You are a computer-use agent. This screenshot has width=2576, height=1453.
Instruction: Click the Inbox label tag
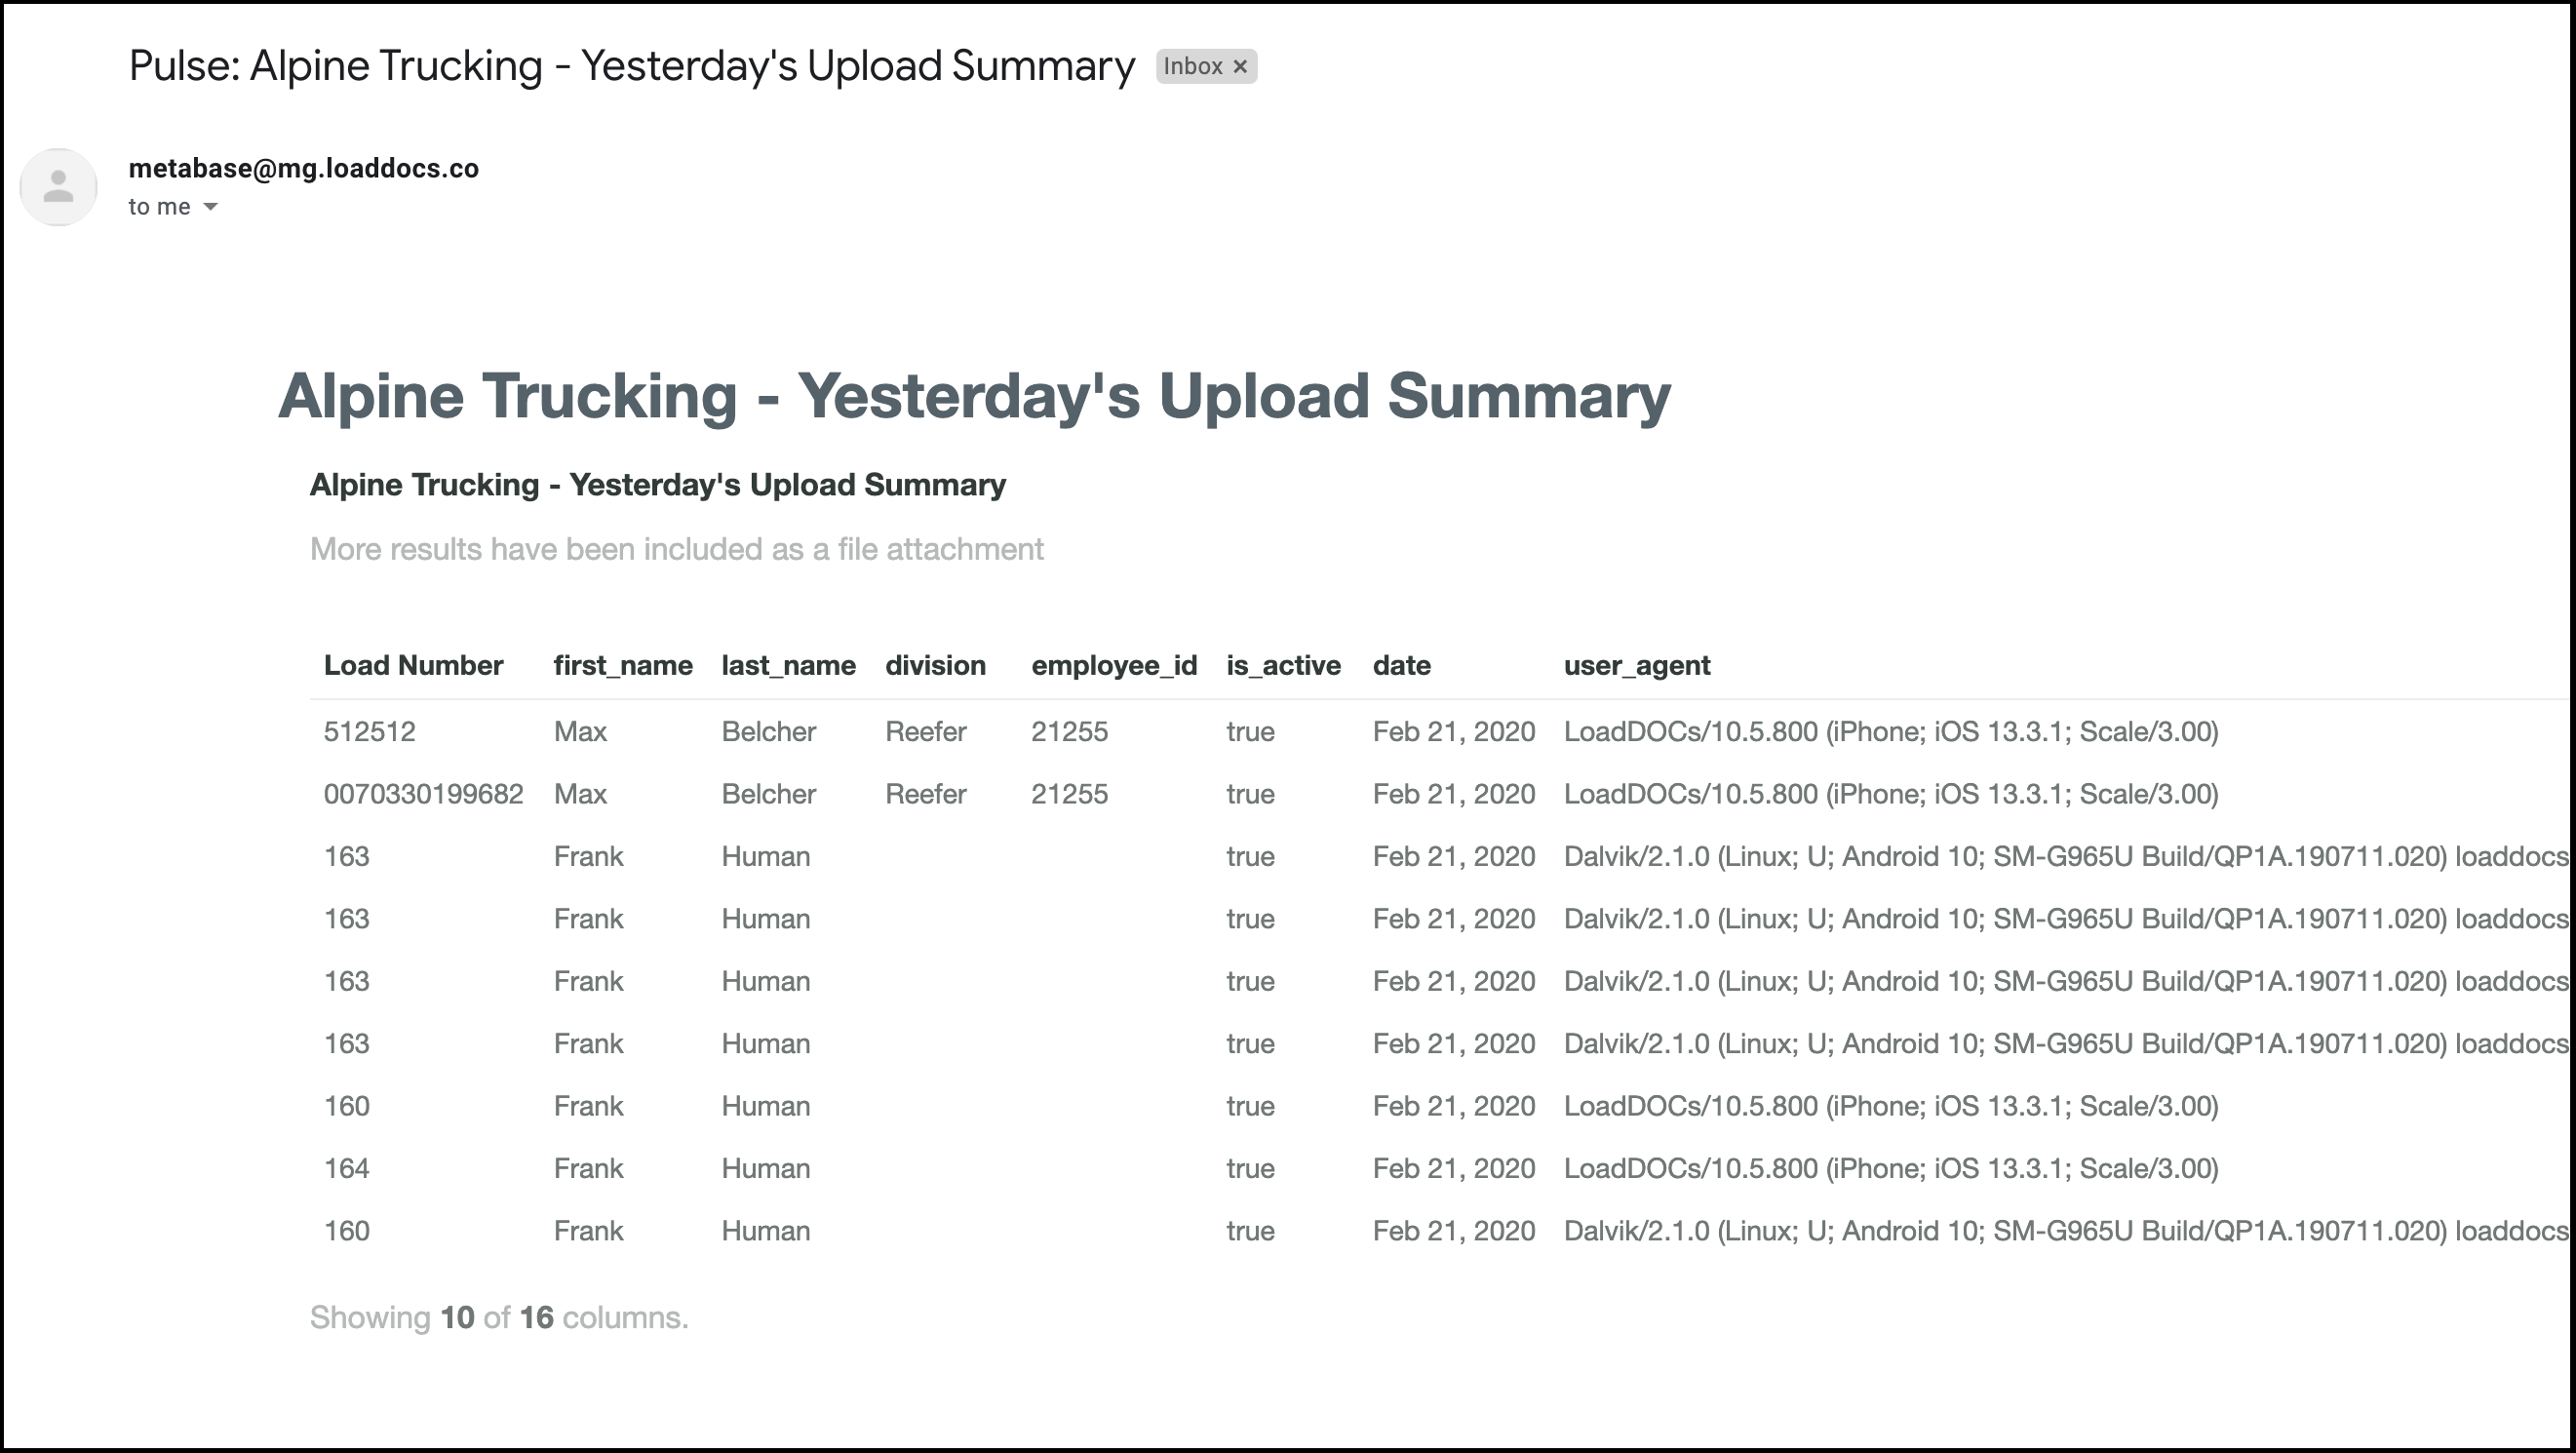click(x=1206, y=67)
